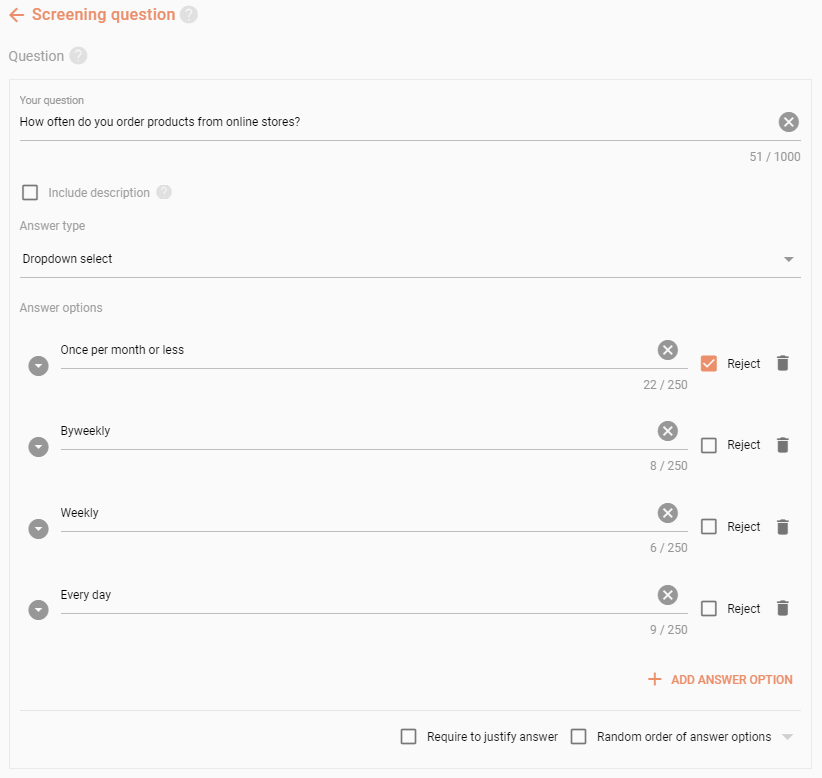Screen dimensions: 822x778
Task: Click ADD ANSWER OPTION button
Action: (x=720, y=679)
